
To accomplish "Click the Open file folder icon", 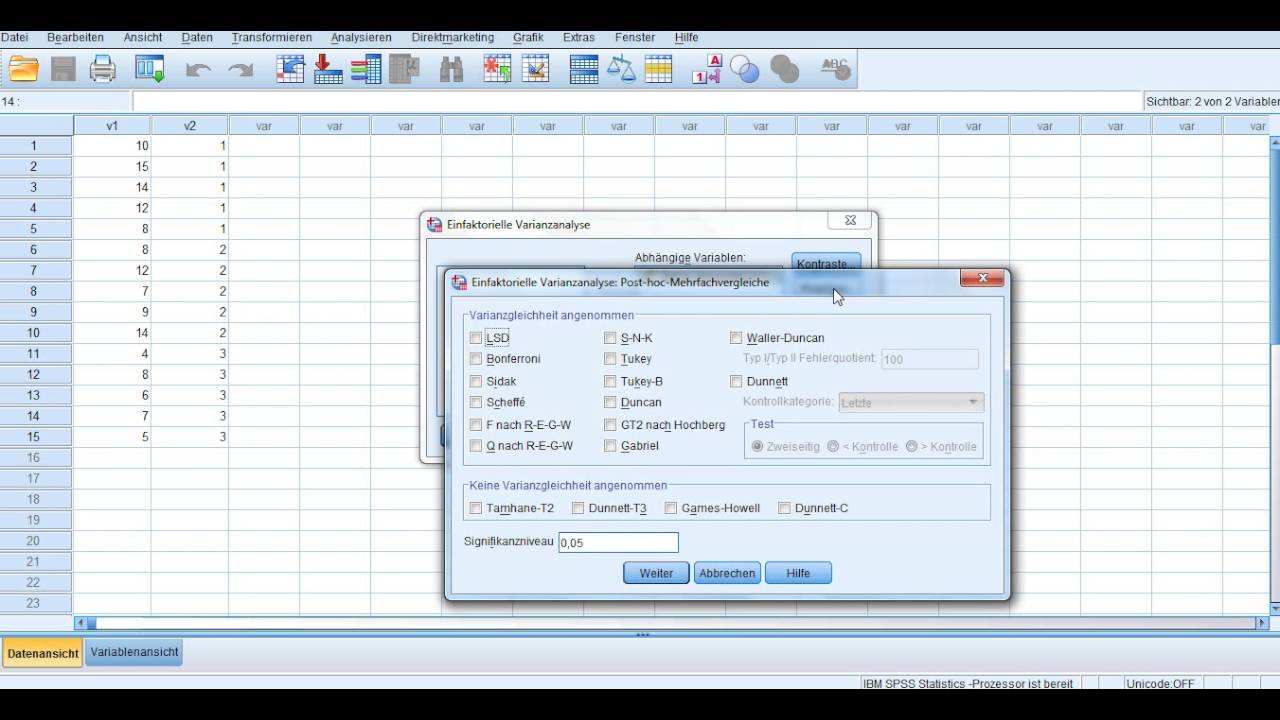I will tap(23, 69).
